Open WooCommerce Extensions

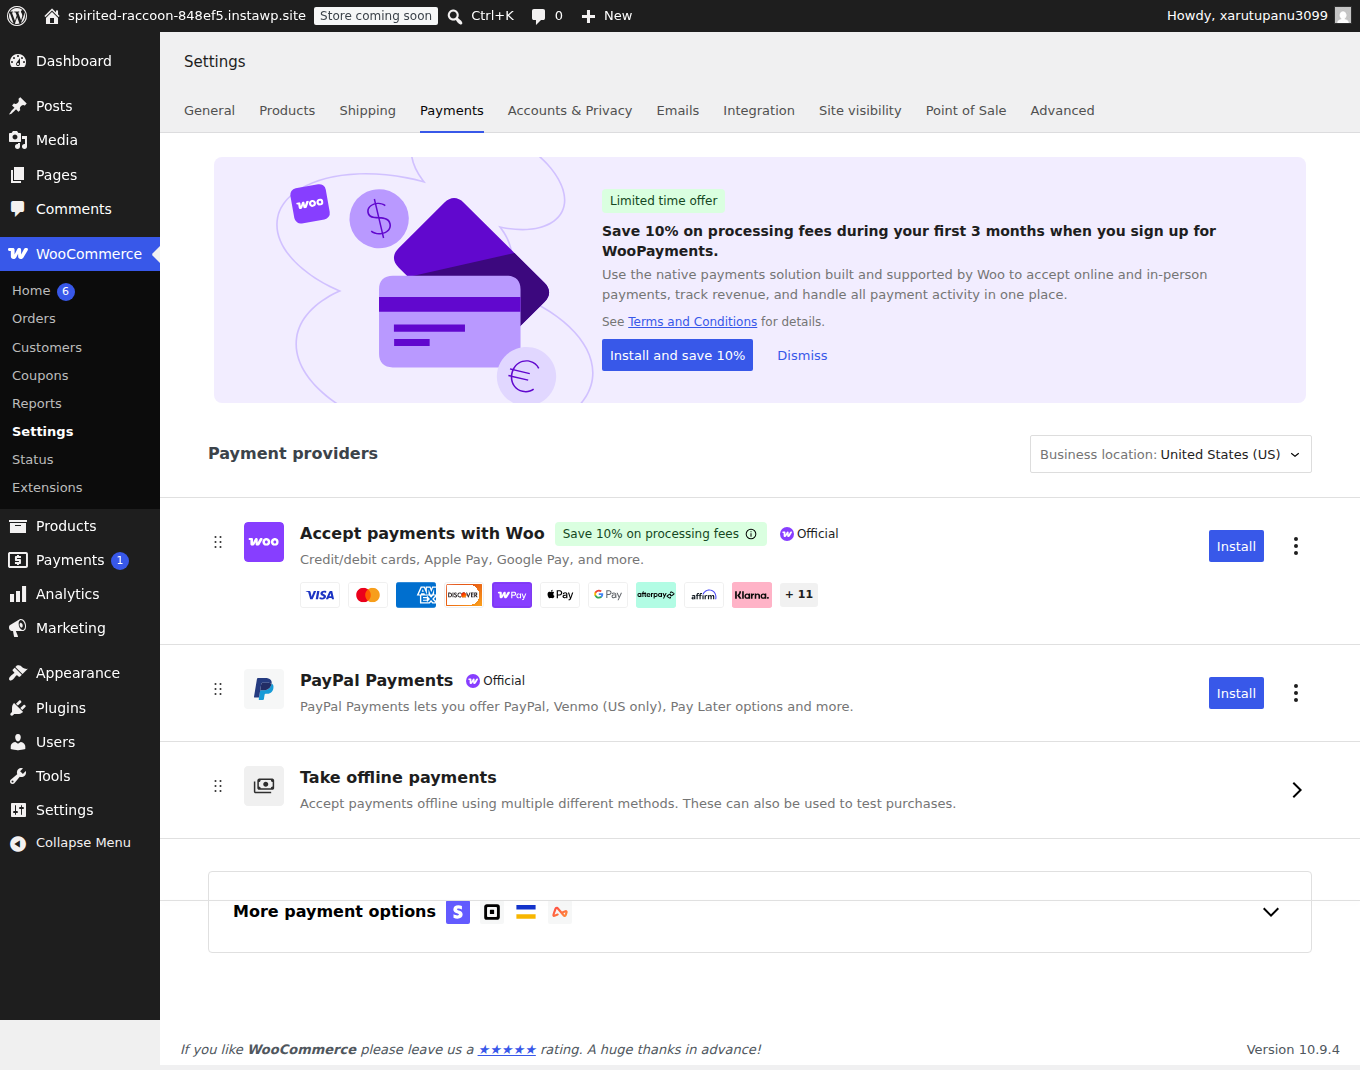(x=47, y=488)
